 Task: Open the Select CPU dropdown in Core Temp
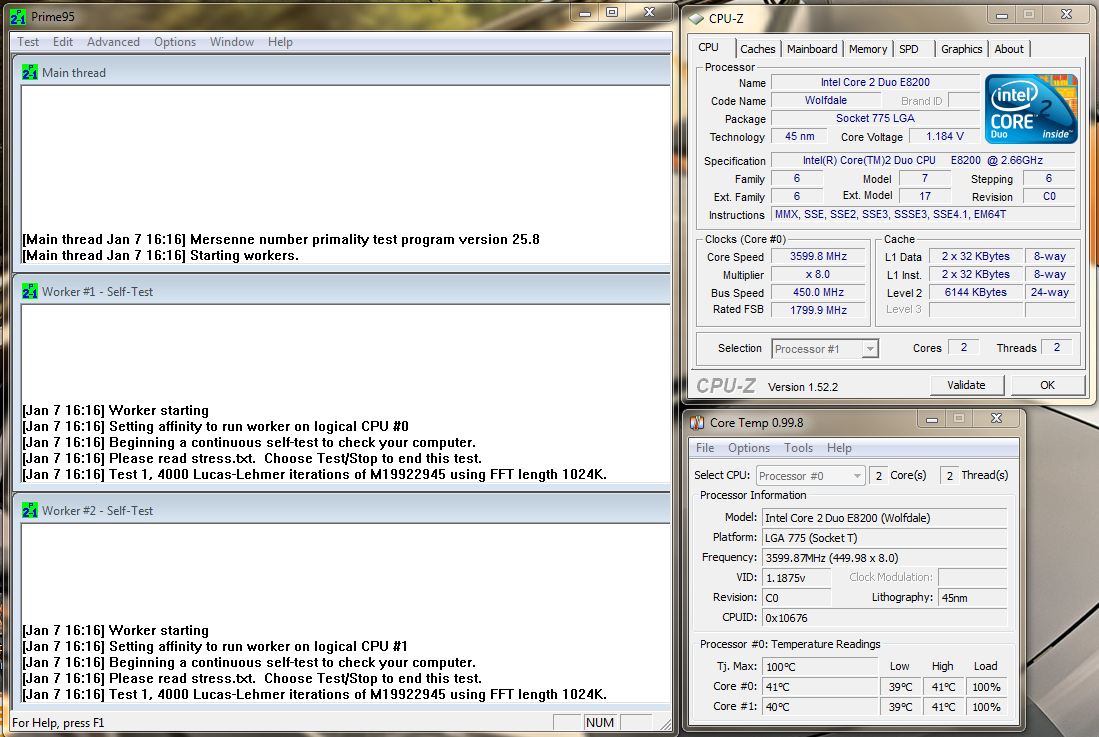(x=810, y=476)
